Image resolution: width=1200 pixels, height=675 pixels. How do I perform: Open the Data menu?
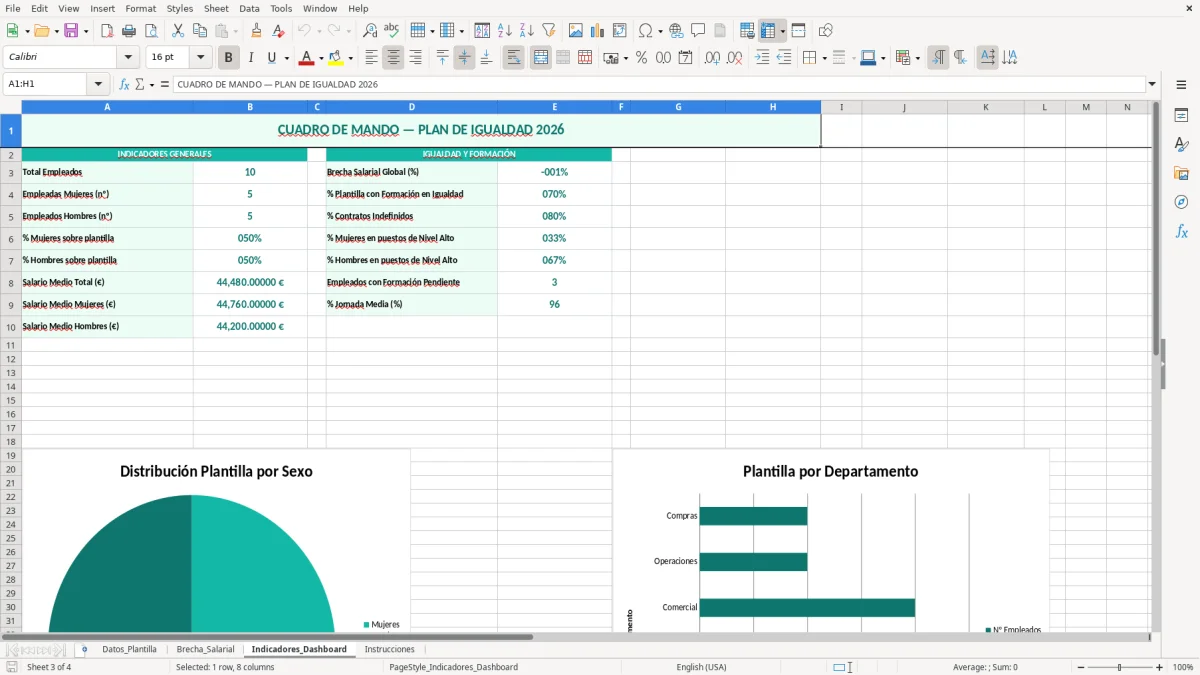coord(249,8)
